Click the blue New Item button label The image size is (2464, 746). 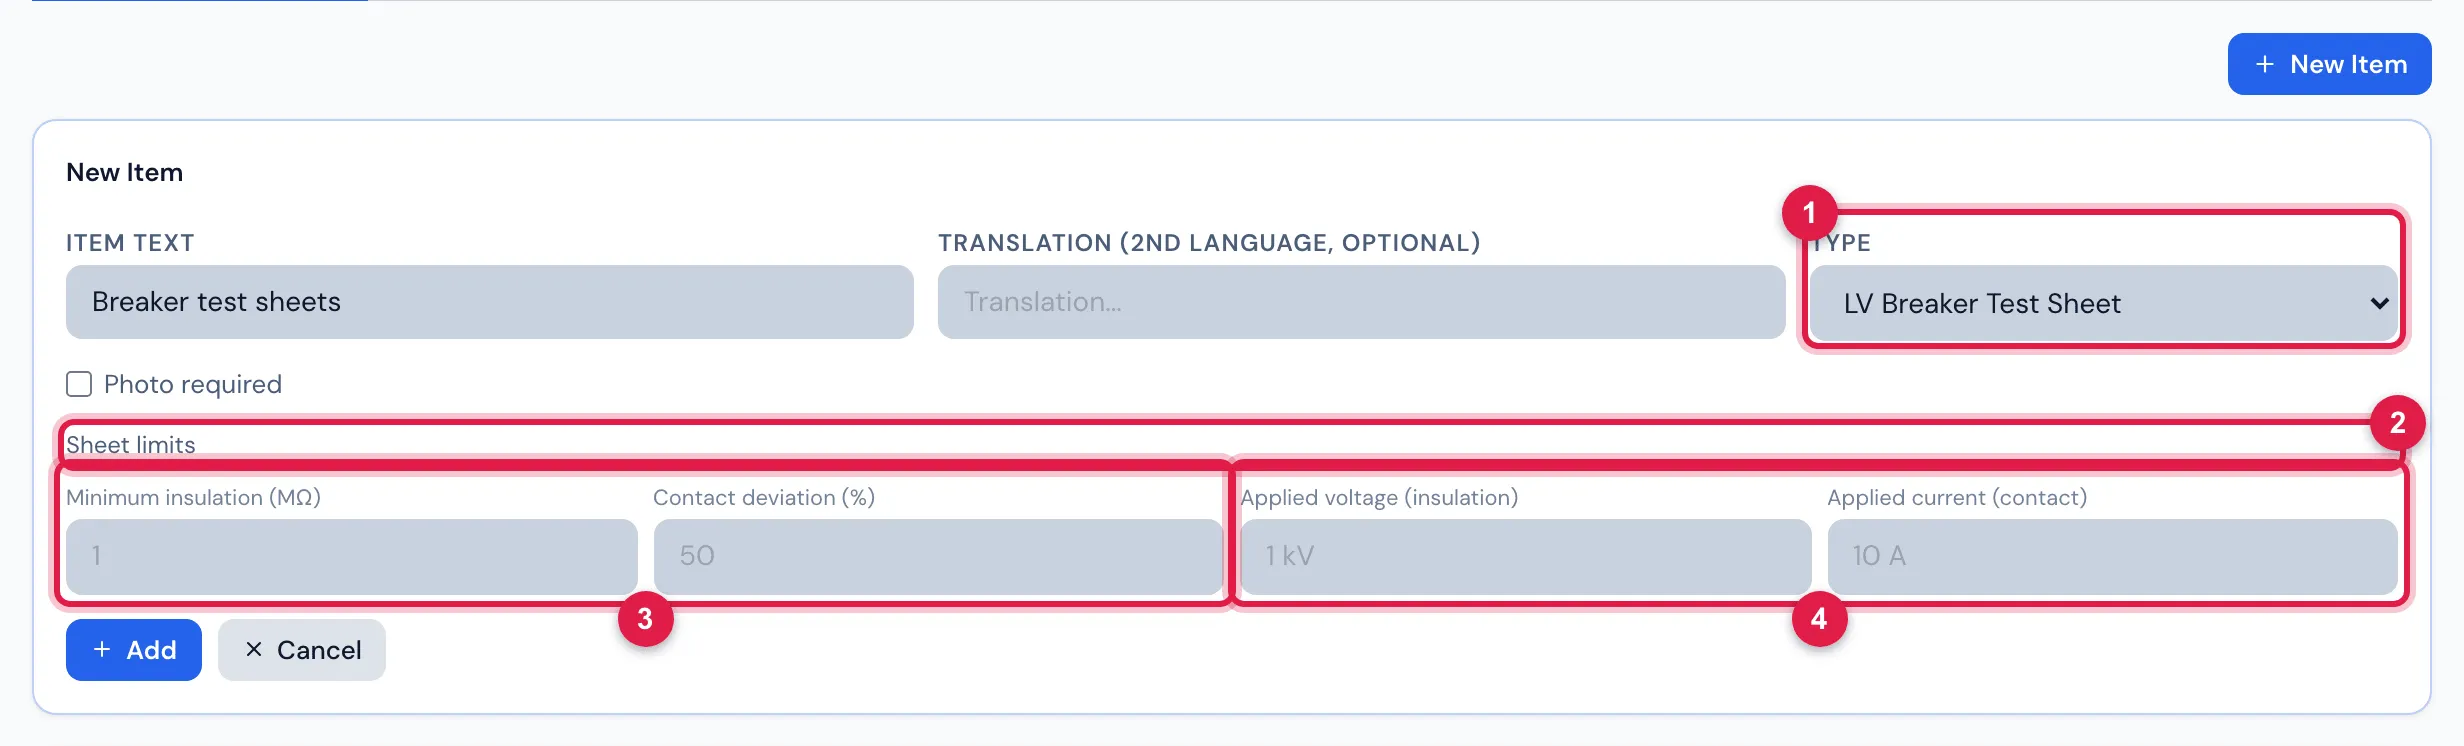2348,64
